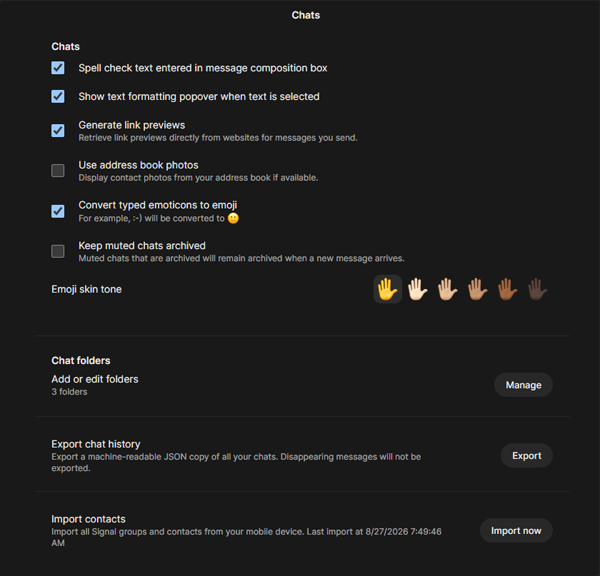This screenshot has width=600, height=576.
Task: Enable Use address book photos
Action: tap(58, 170)
